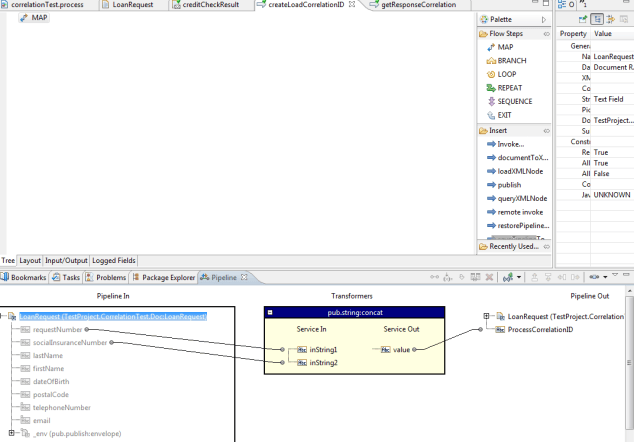
Task: Add a MAP step from the palette
Action: (x=500, y=47)
